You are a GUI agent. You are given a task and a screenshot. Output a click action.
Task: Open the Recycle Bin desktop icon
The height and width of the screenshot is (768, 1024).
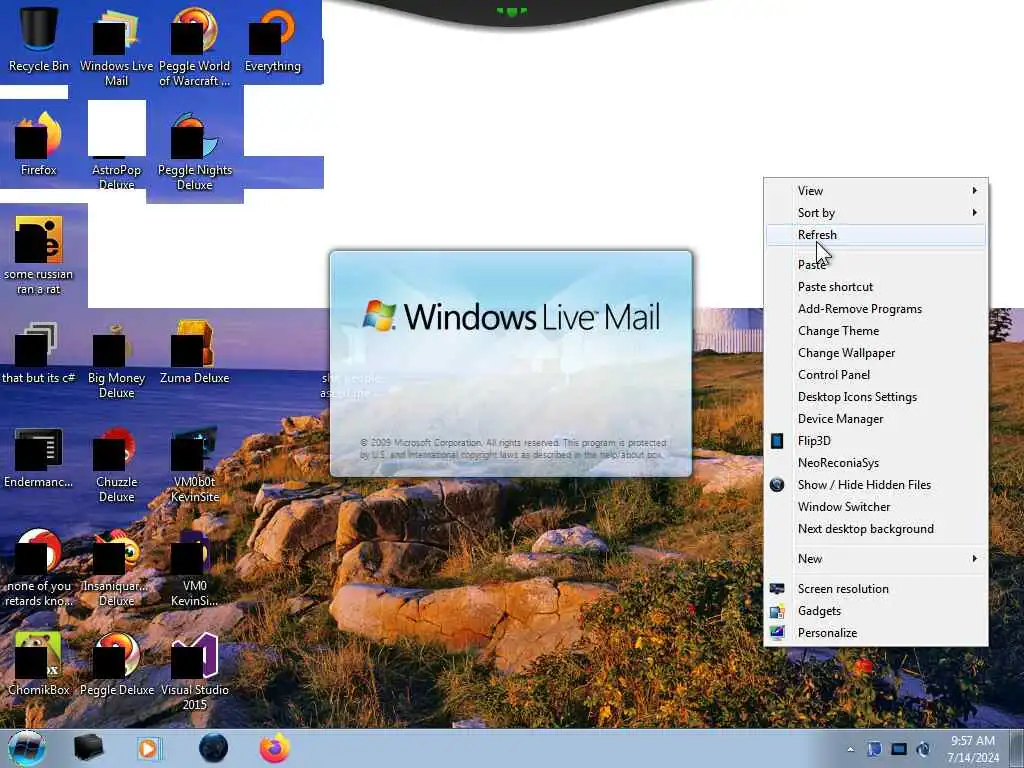coord(39,39)
